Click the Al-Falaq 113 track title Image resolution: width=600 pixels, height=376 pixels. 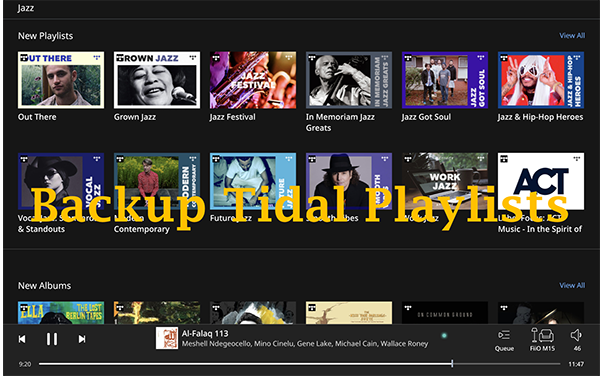205,334
